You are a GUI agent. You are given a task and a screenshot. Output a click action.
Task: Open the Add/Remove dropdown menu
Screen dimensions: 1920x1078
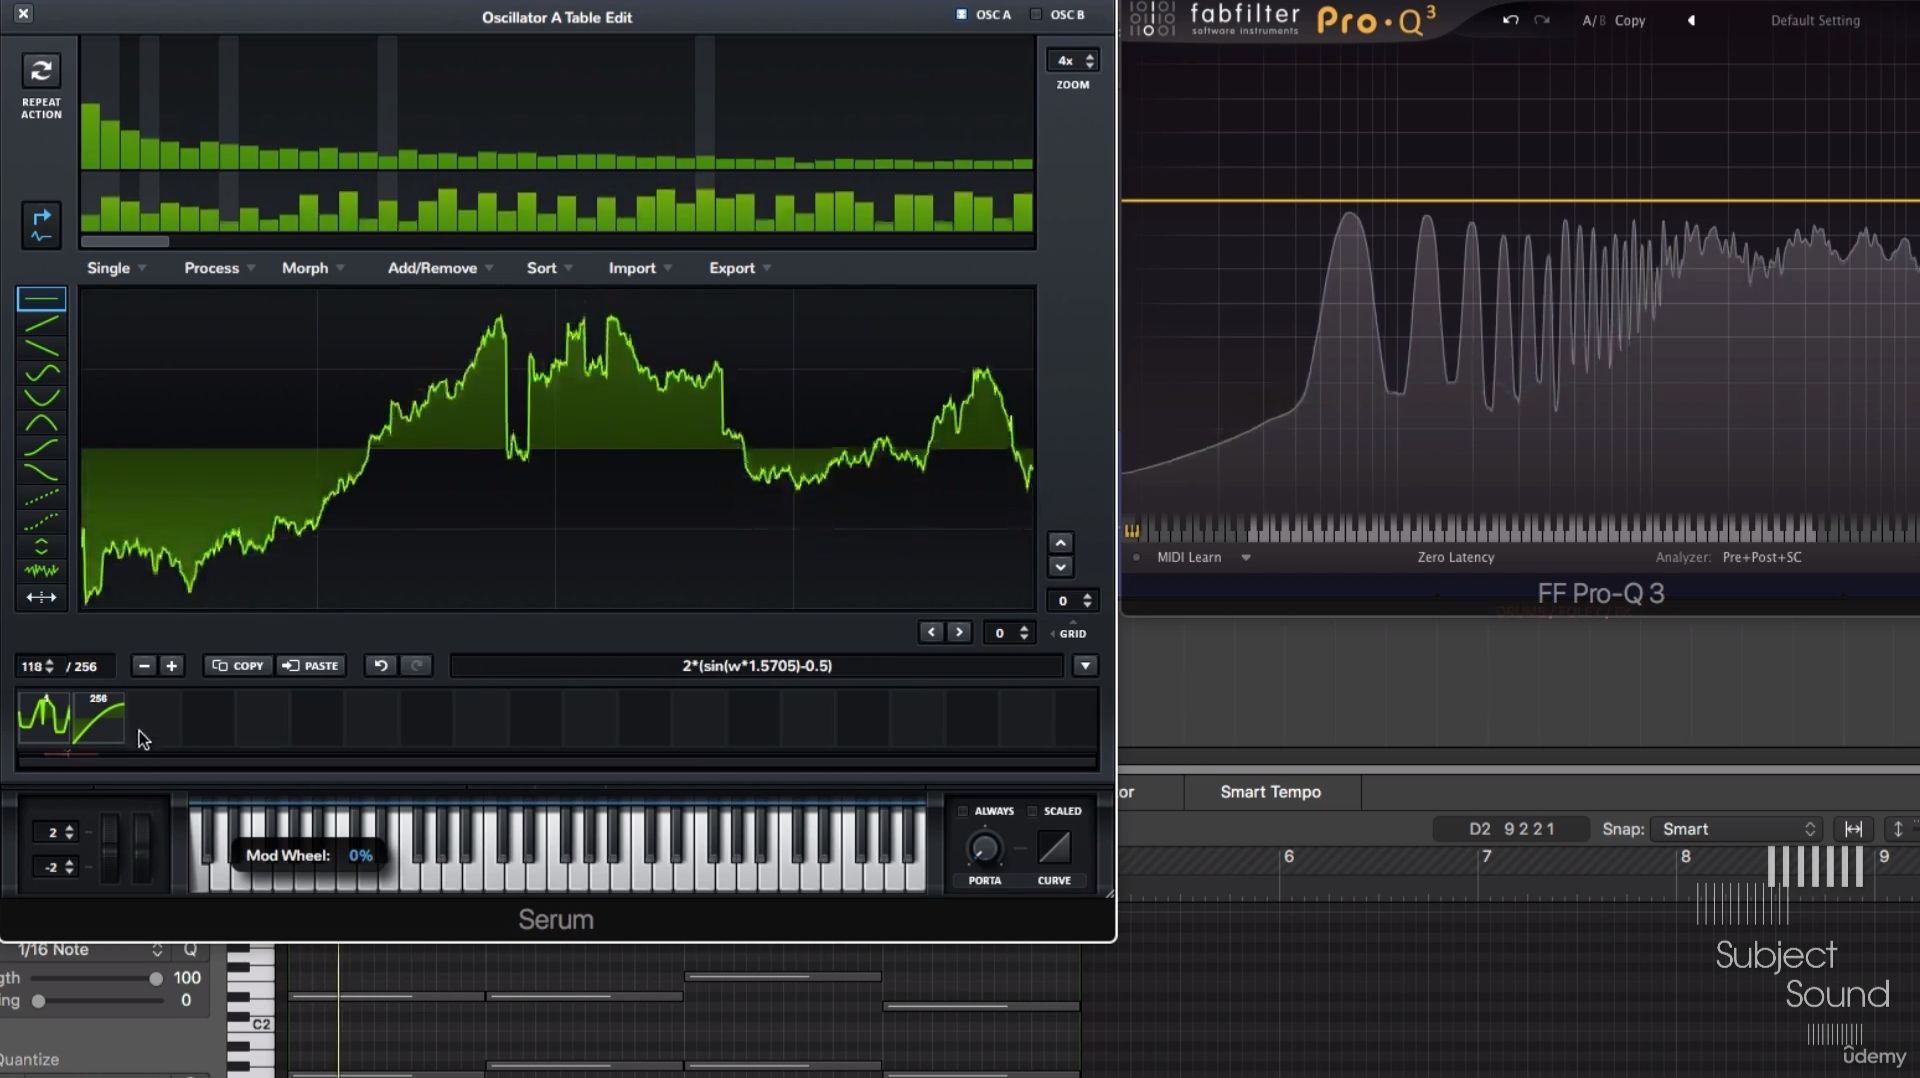(440, 268)
